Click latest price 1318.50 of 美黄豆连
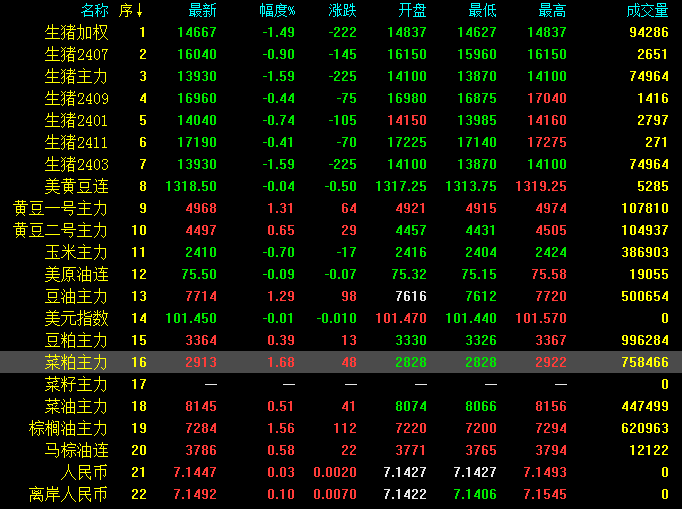The width and height of the screenshot is (682, 509). [x=191, y=187]
